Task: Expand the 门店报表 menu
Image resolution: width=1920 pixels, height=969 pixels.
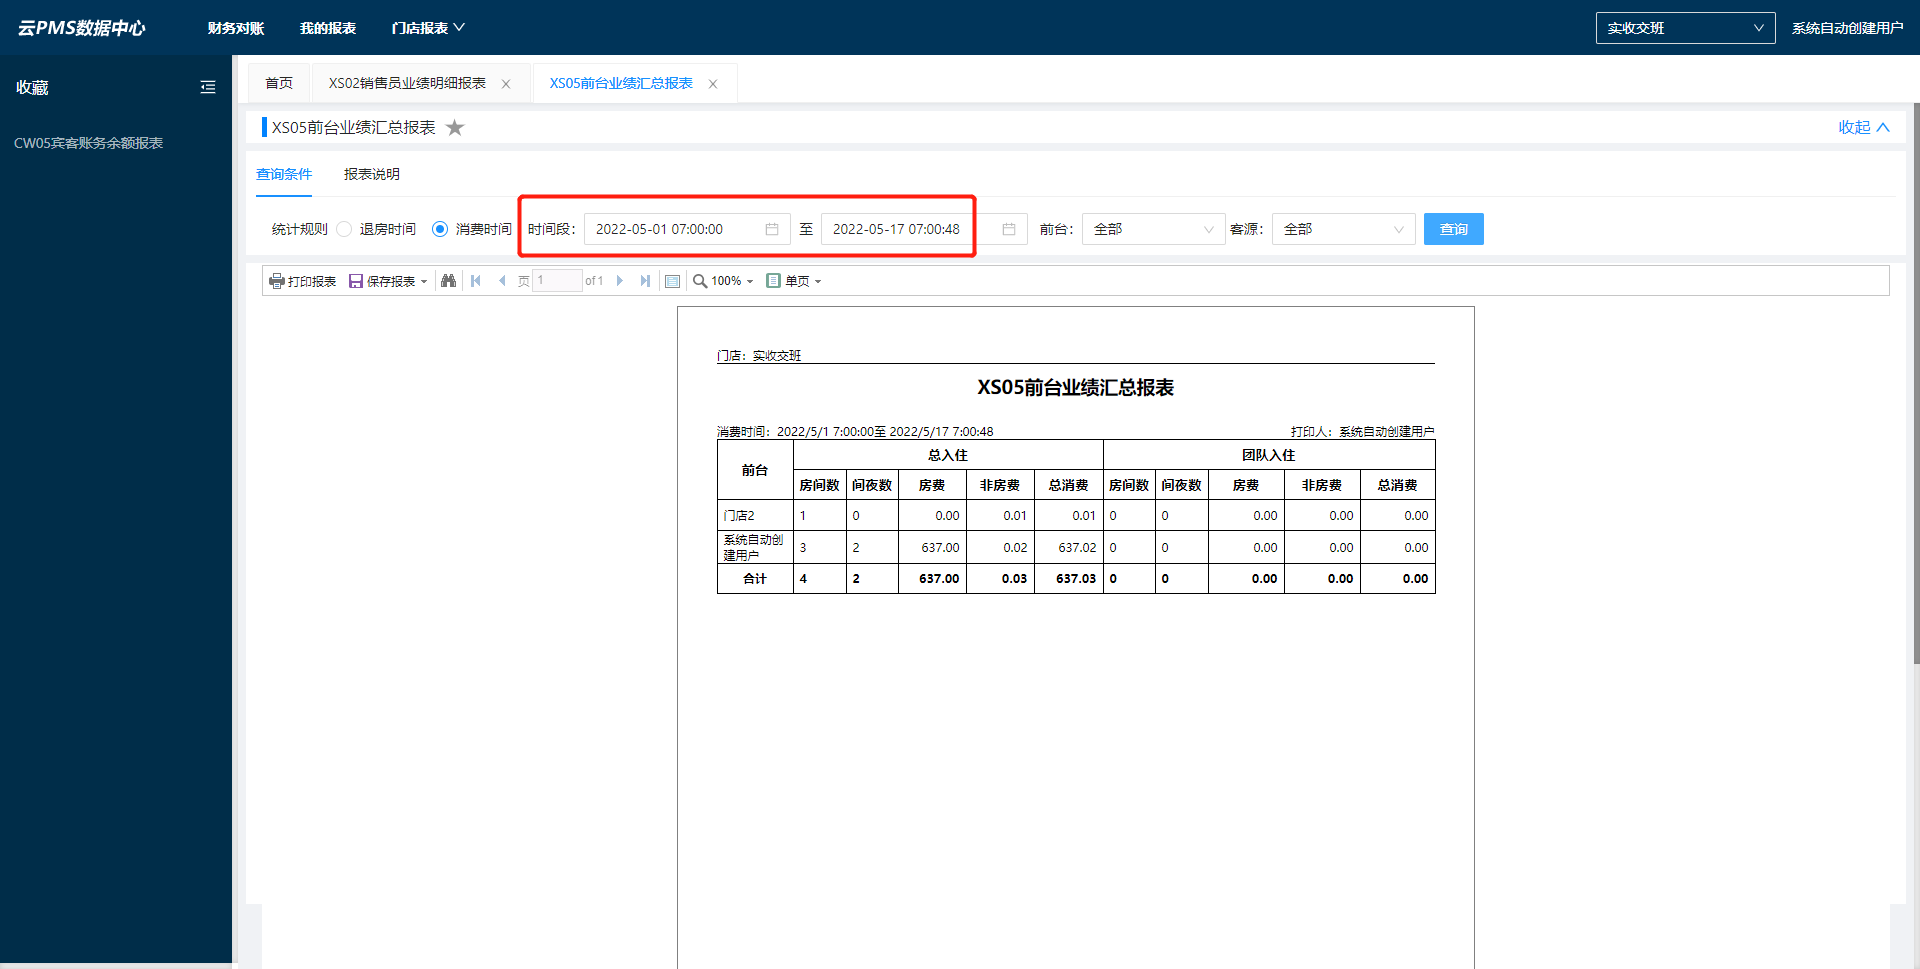Action: click(428, 28)
